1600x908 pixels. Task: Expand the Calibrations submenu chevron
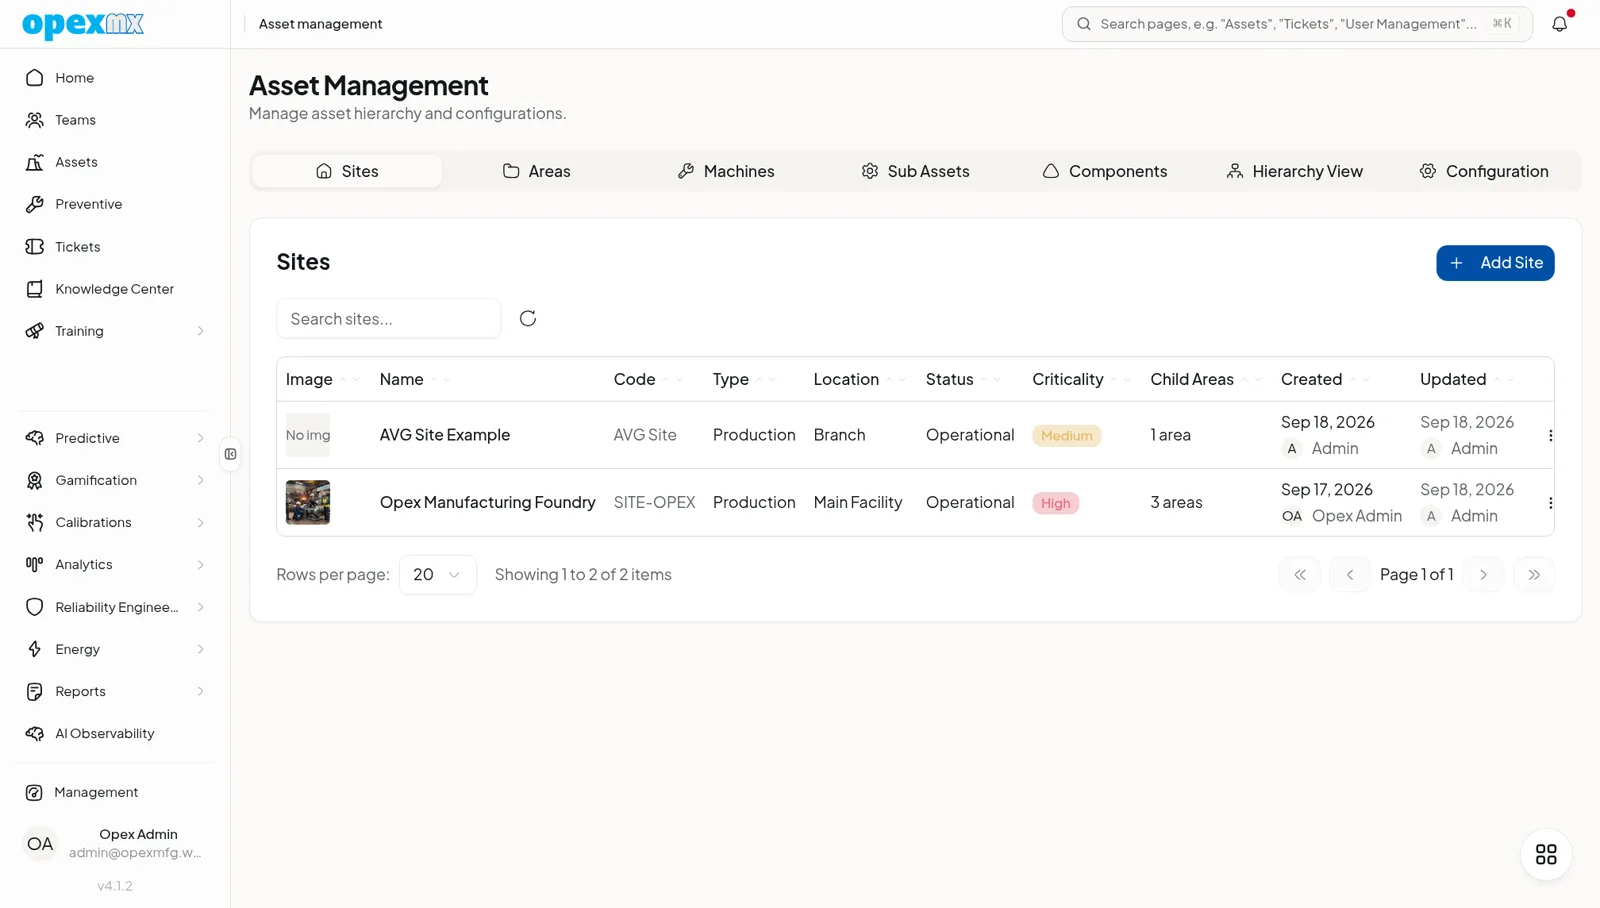point(200,522)
